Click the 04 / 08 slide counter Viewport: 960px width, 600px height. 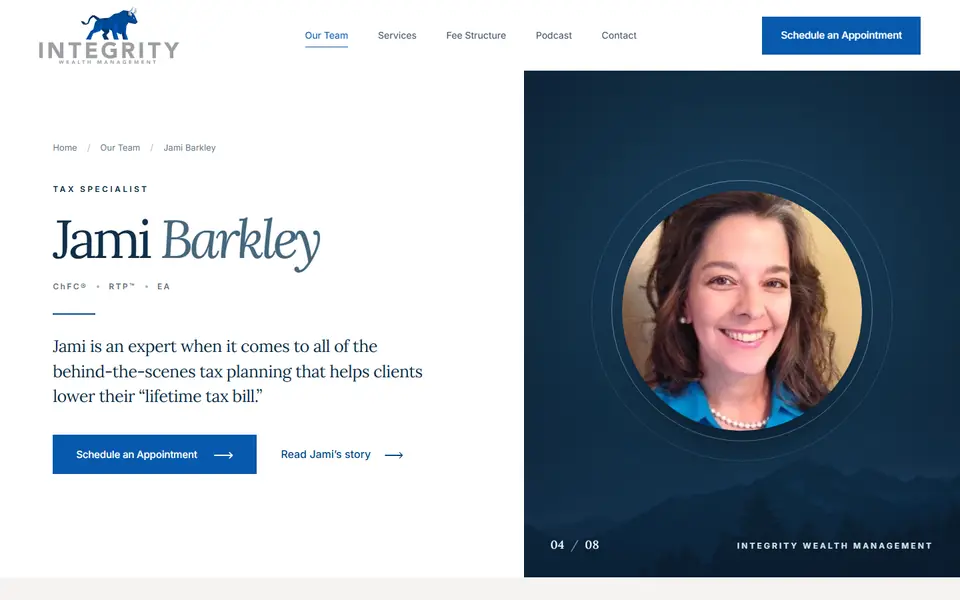point(574,545)
